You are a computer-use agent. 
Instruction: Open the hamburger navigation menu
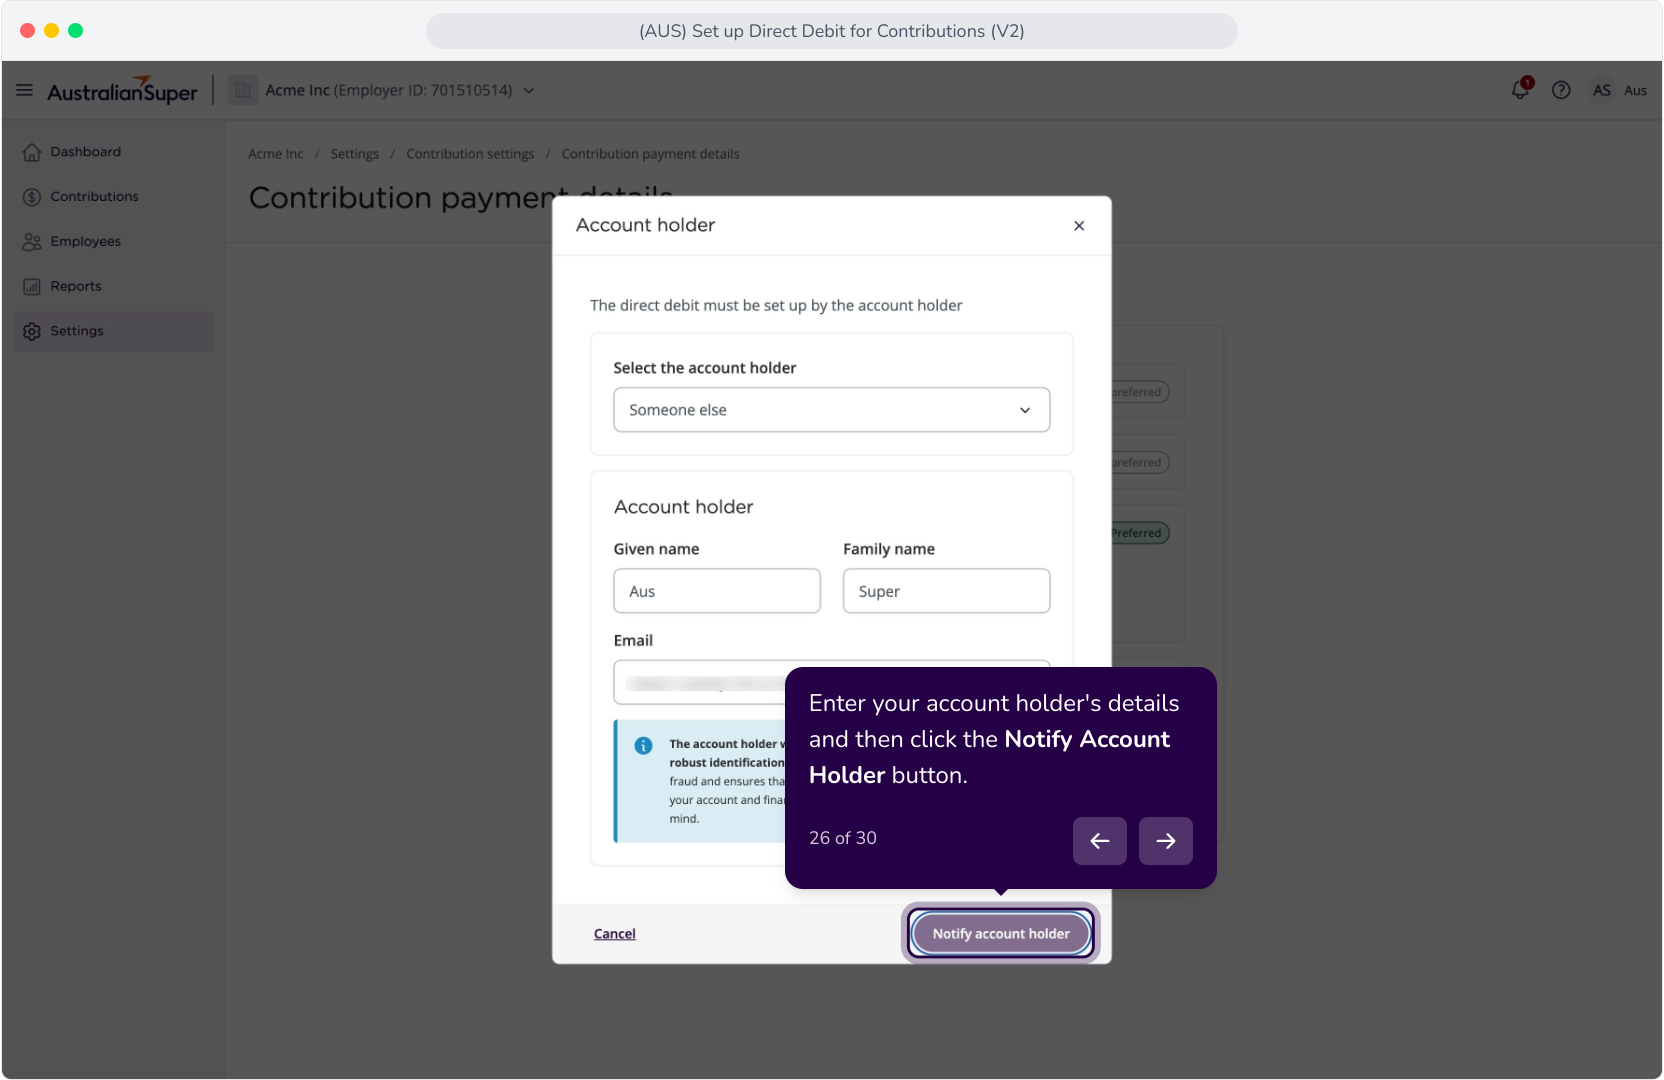coord(25,90)
